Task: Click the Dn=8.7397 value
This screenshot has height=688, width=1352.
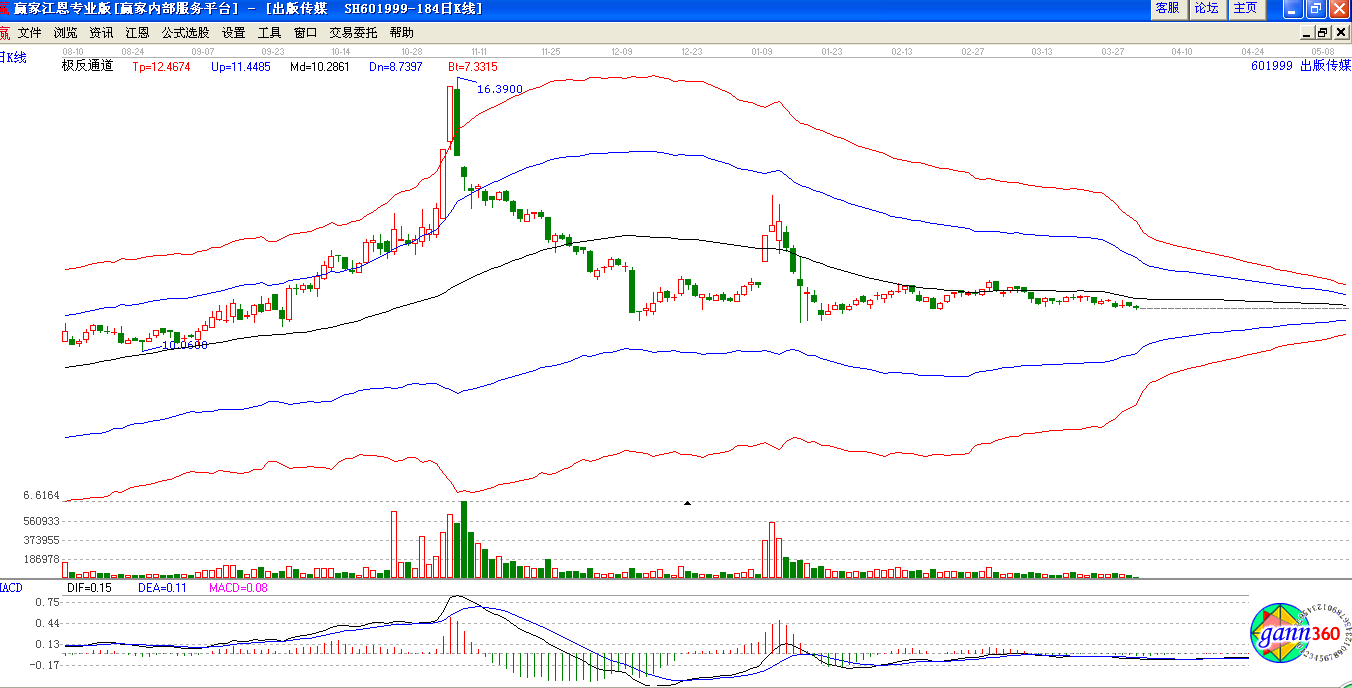Action: pos(396,67)
